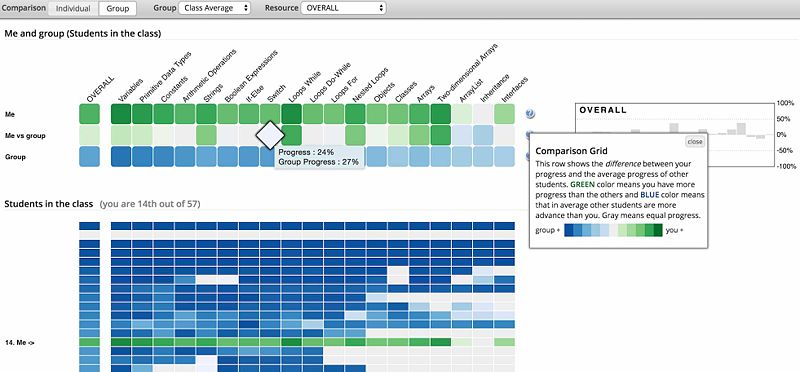The height and width of the screenshot is (372, 800).
Task: Click the Me Variables topic cell
Action: 121,114
